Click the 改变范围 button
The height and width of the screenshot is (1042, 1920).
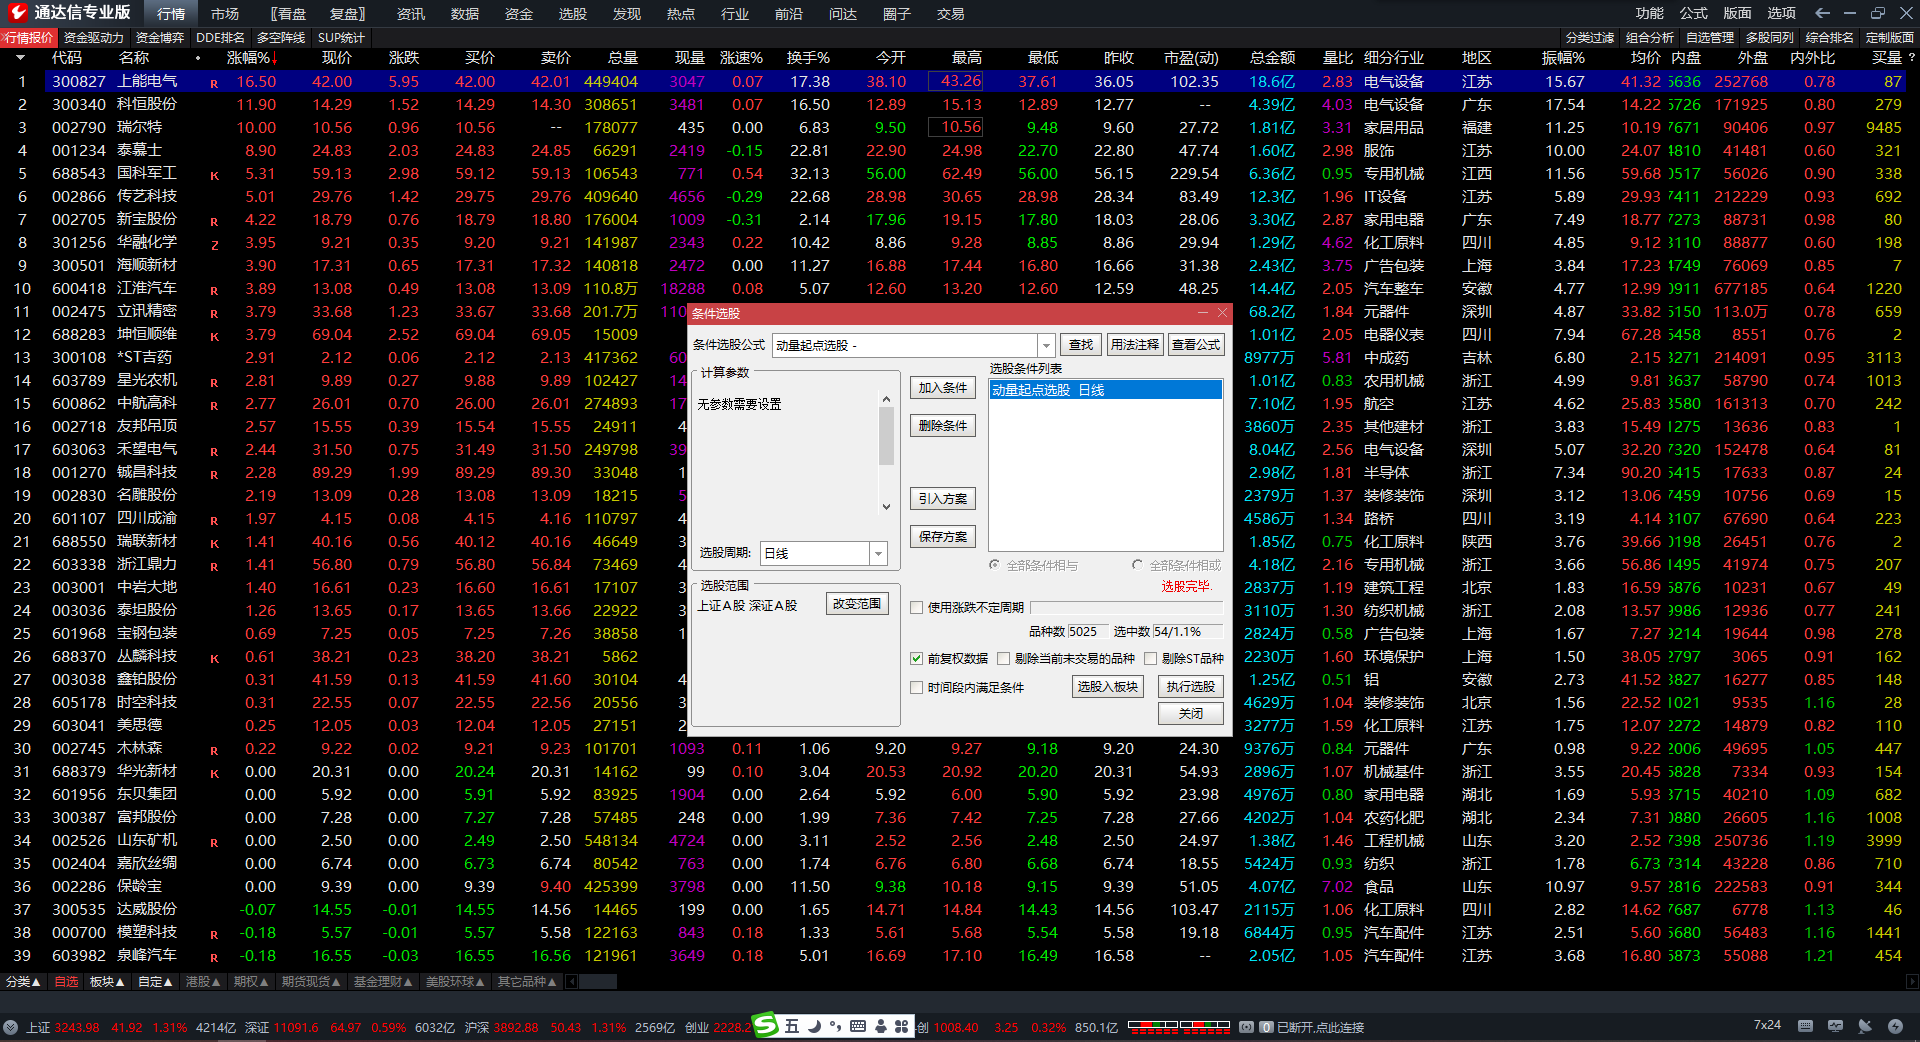pyautogui.click(x=857, y=604)
